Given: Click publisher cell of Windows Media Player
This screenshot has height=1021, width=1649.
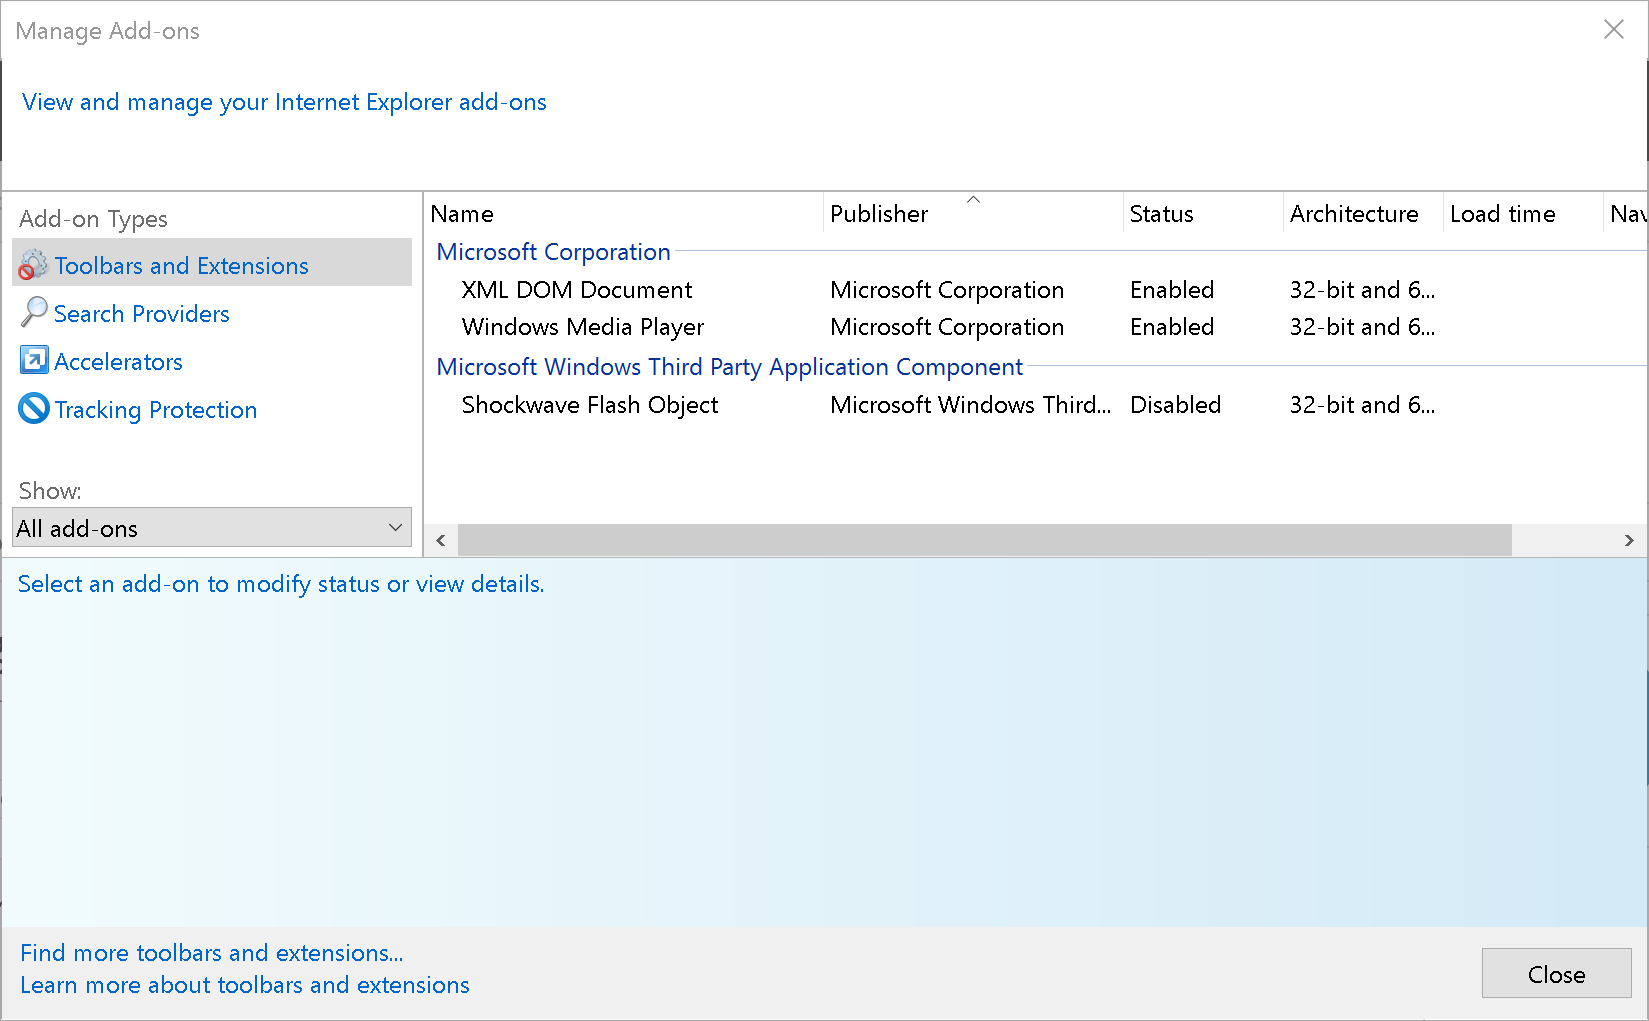Looking at the screenshot, I should tap(947, 327).
